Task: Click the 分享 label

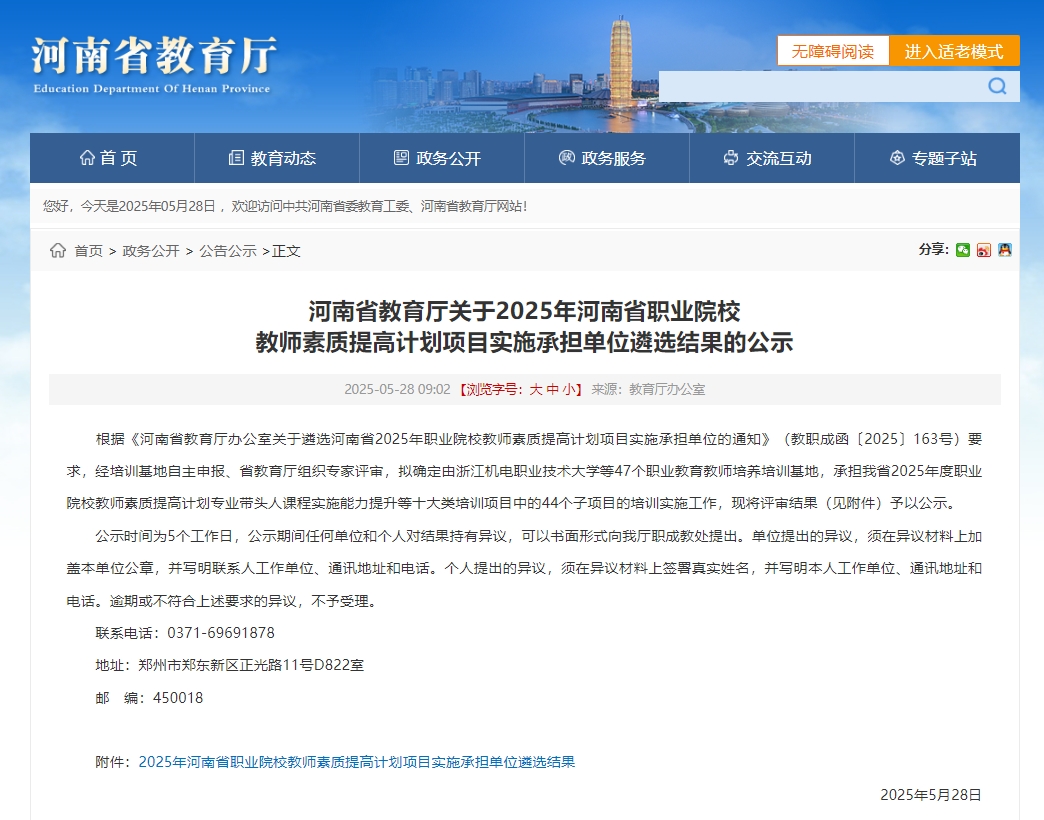Action: pos(933,250)
